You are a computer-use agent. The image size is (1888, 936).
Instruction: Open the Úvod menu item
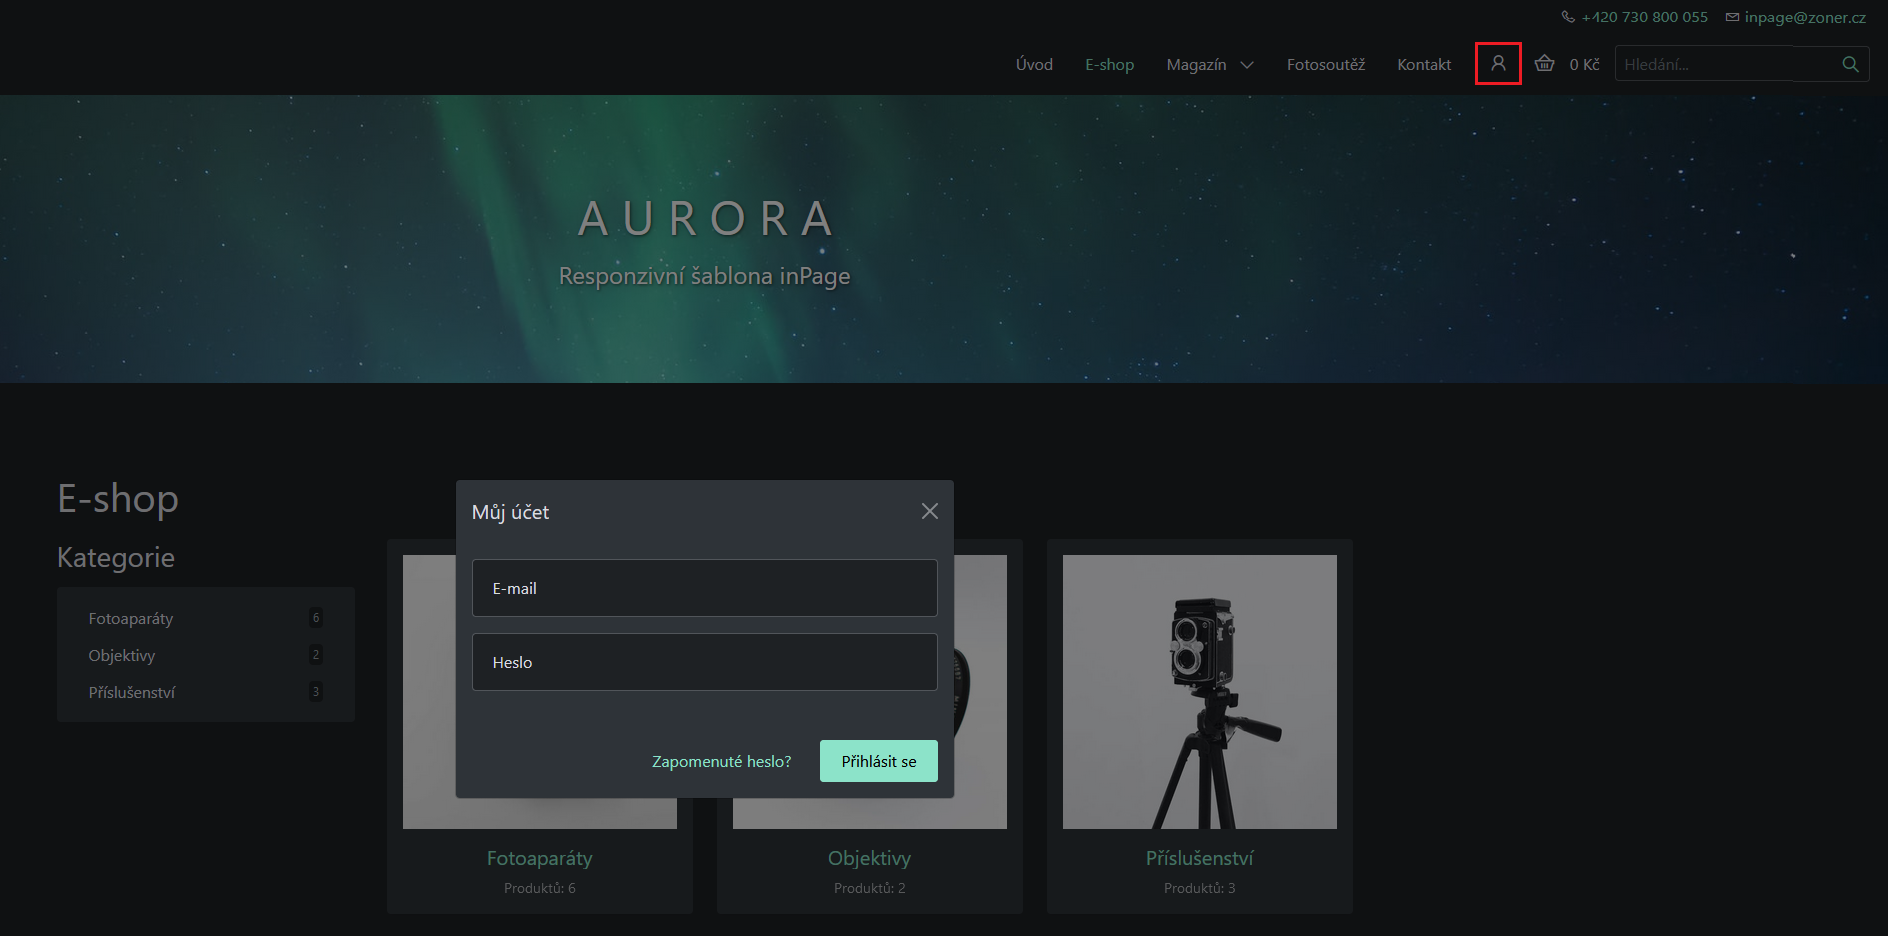click(1034, 65)
